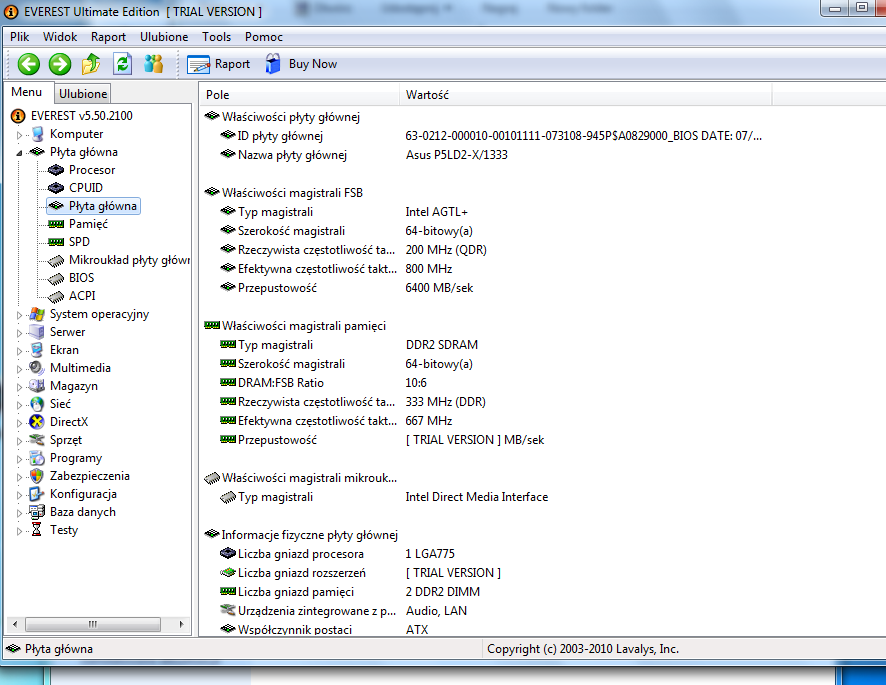The width and height of the screenshot is (886, 685).
Task: Expand the Serwer tree node
Action: pos(19,333)
